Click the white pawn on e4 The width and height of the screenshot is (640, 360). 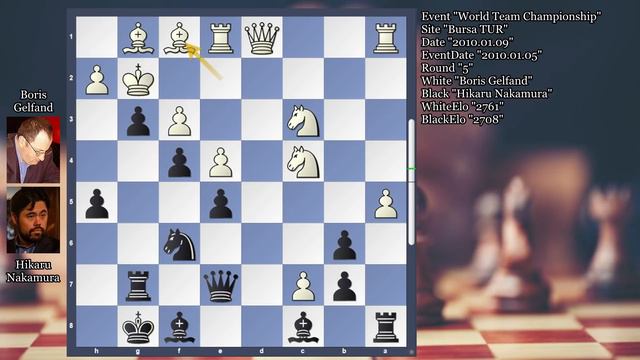220,162
